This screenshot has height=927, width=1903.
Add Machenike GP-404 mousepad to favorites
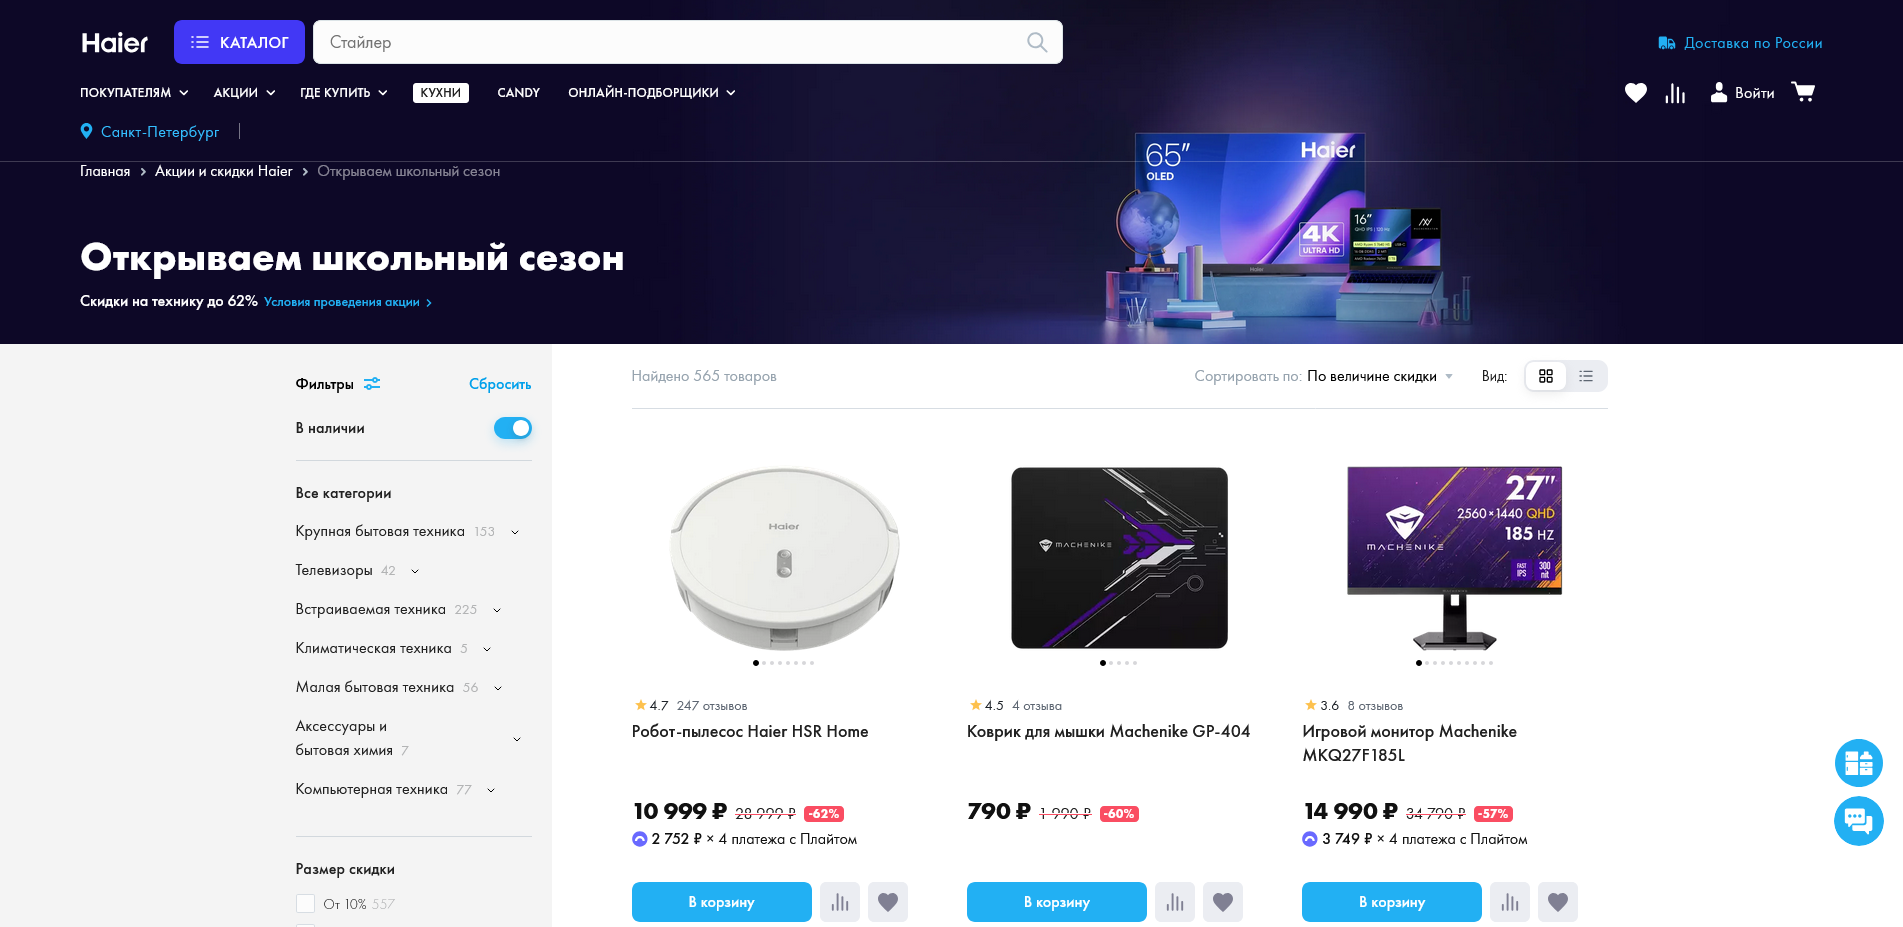pyautogui.click(x=1223, y=902)
